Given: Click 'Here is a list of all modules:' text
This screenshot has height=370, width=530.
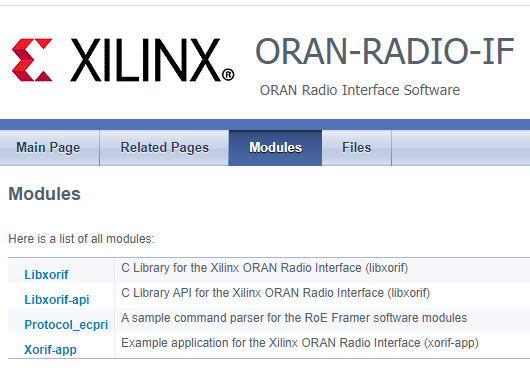Looking at the screenshot, I should [81, 239].
